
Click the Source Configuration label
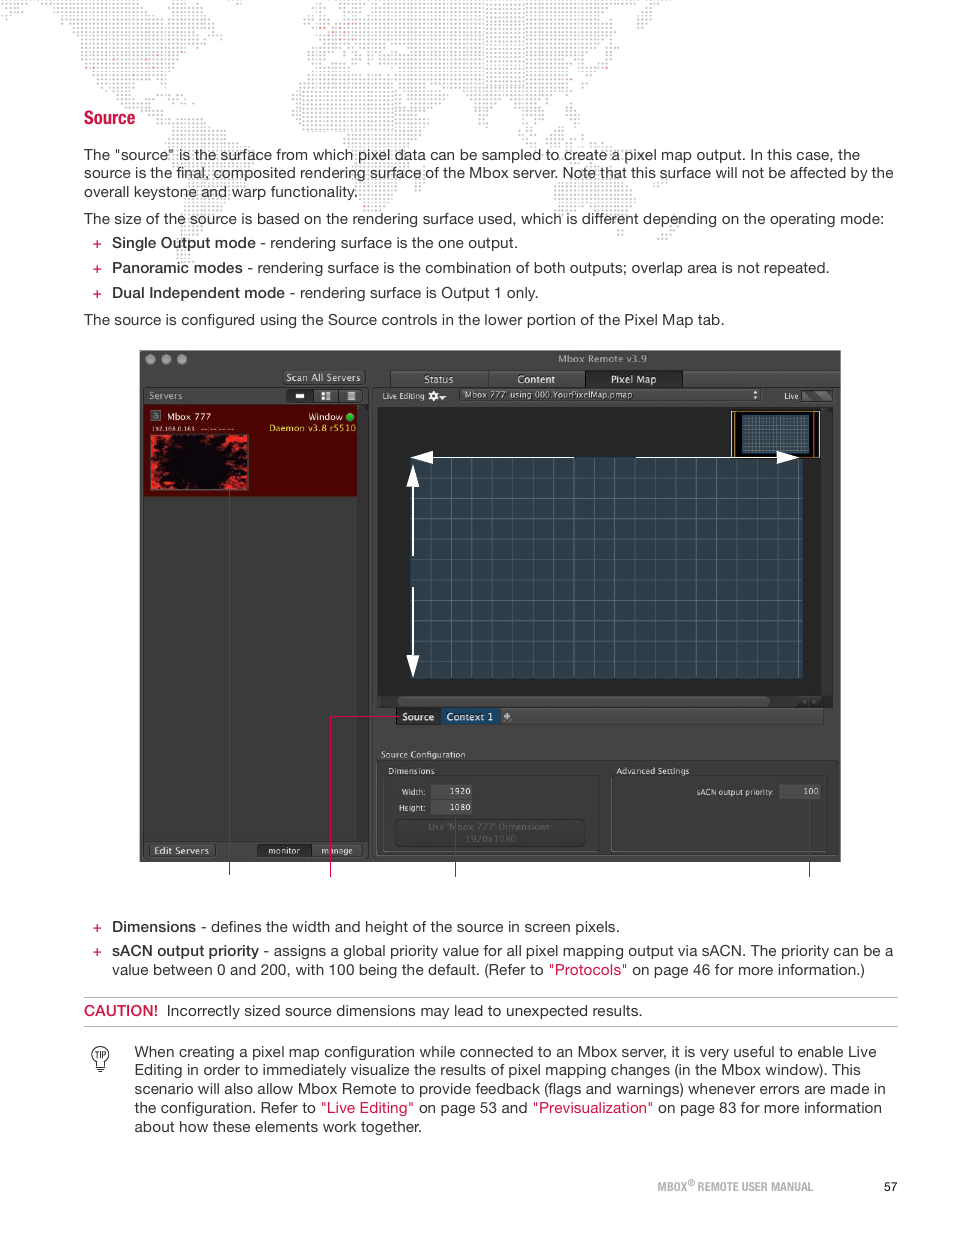423,755
